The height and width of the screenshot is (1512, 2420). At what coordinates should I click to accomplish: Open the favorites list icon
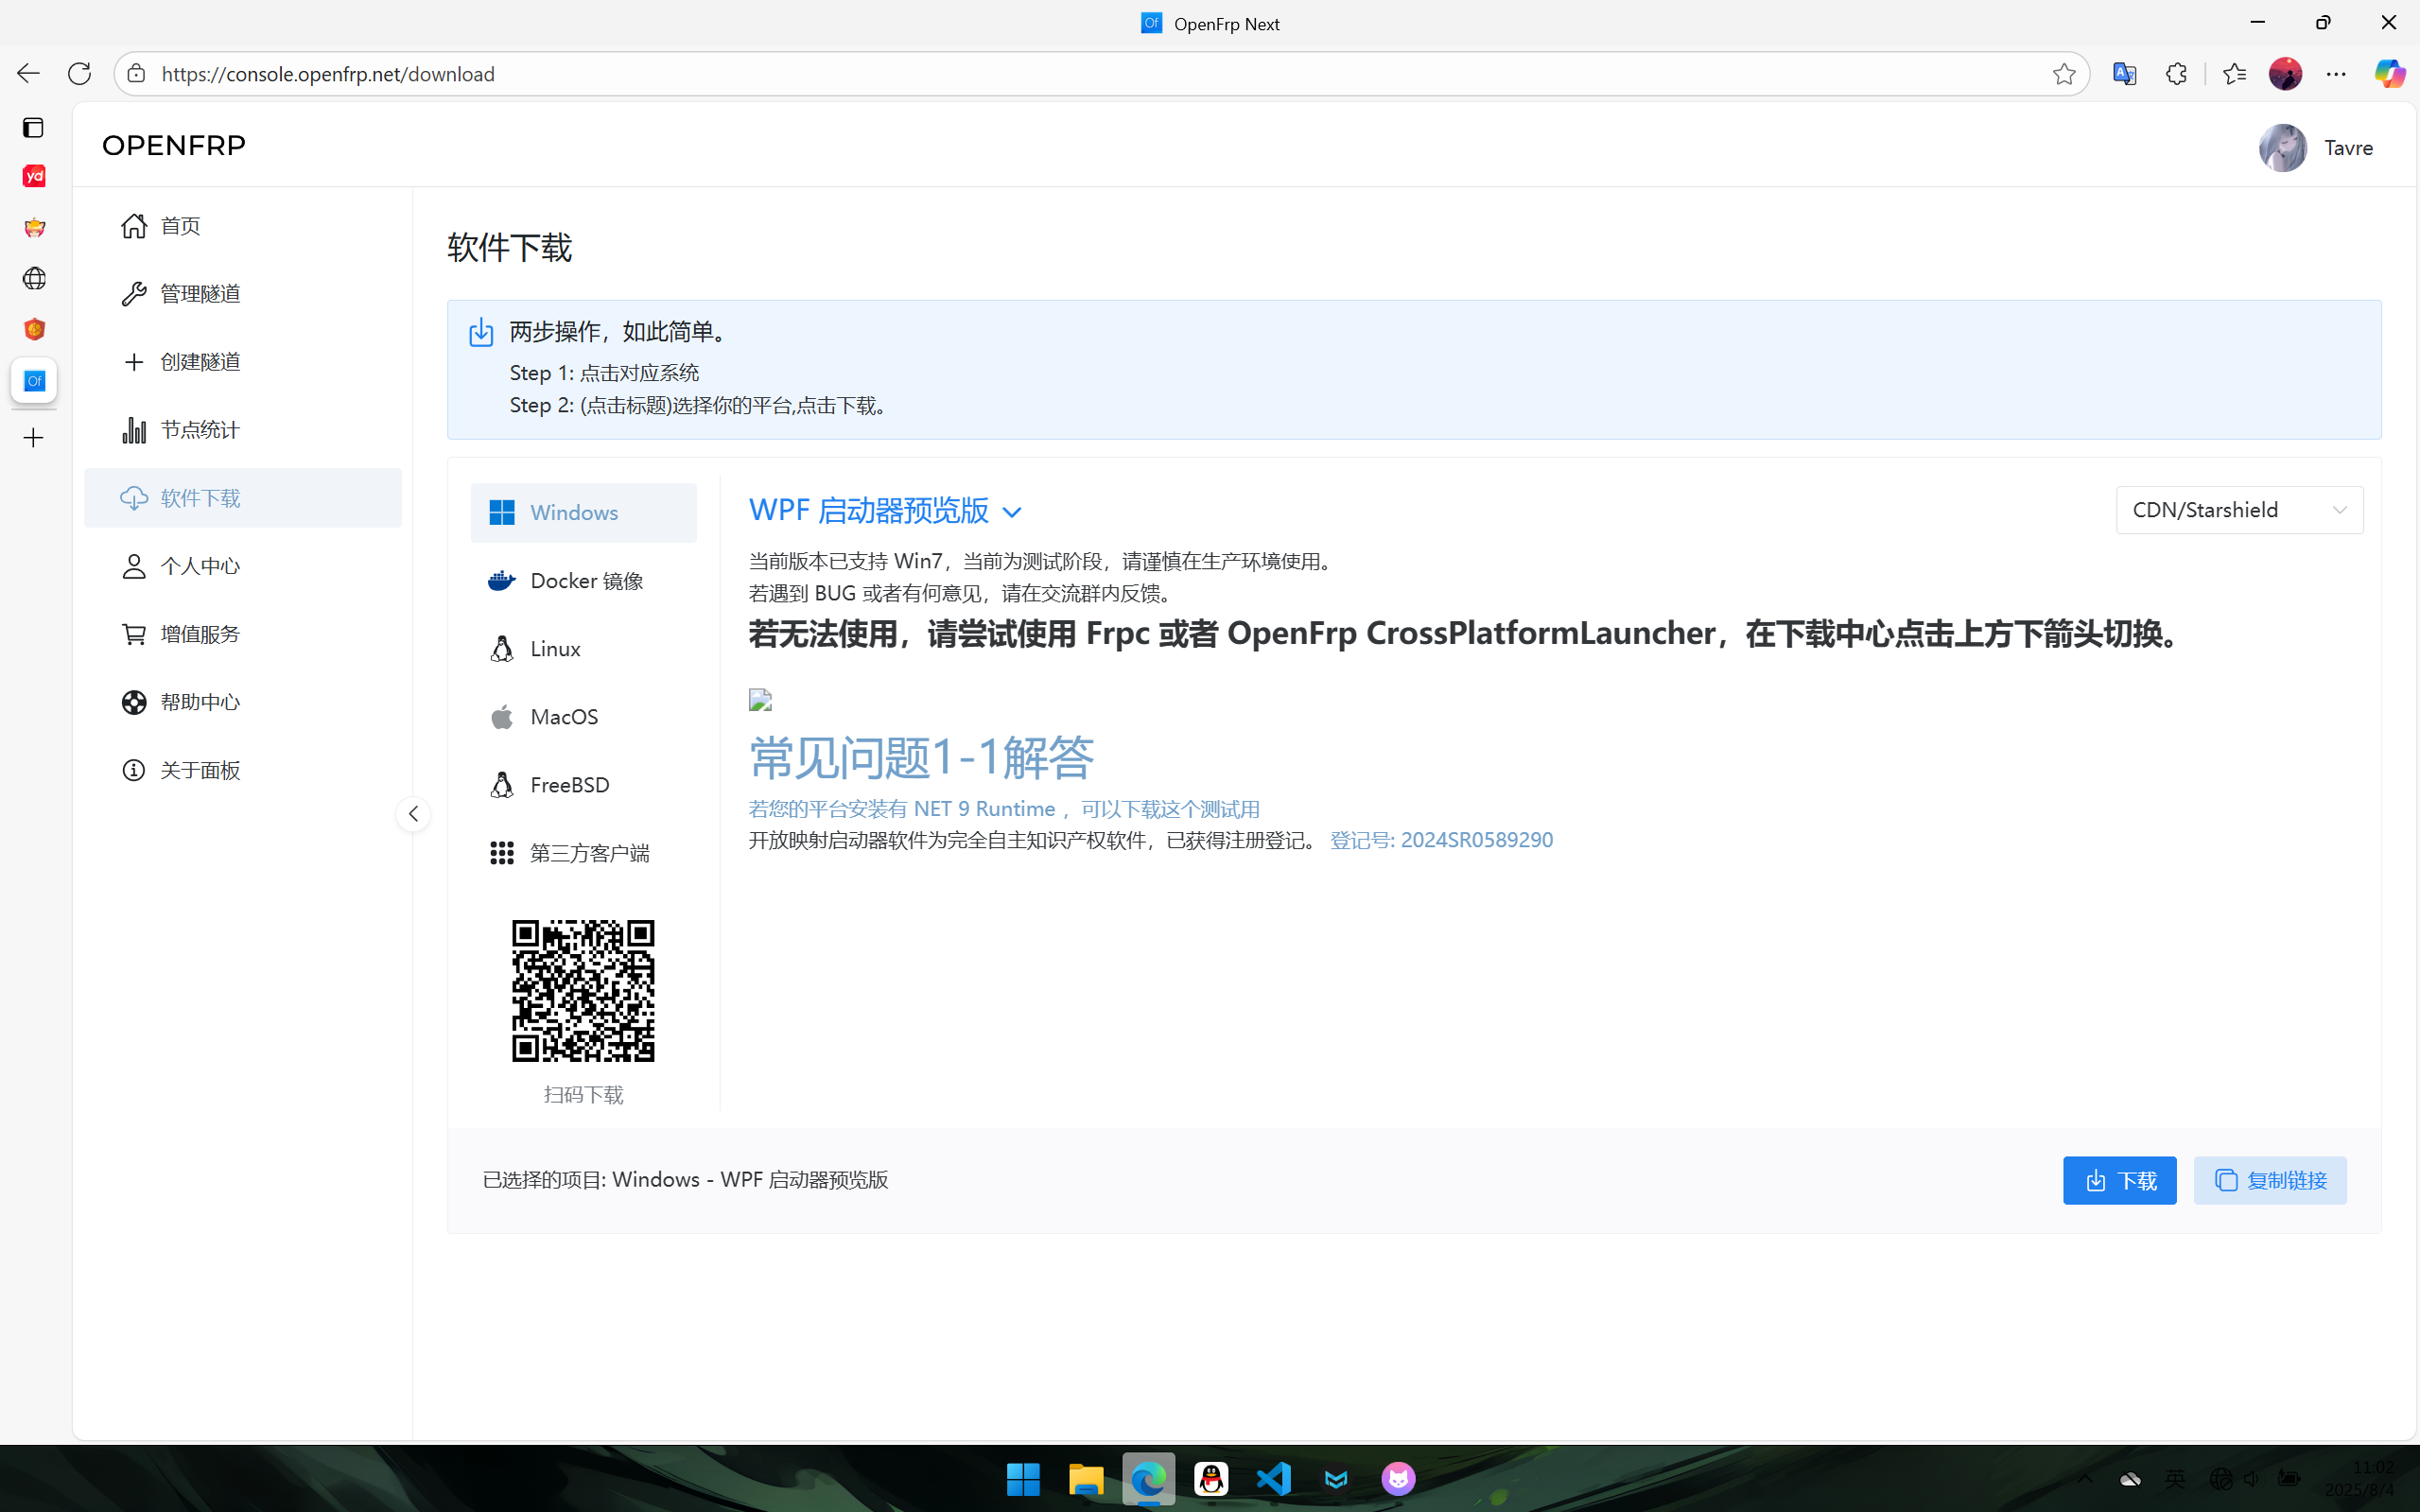tap(2234, 73)
